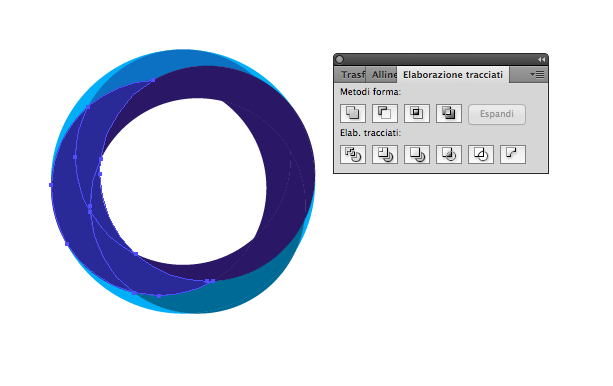This screenshot has width=613, height=386.
Task: Apply the Crop pathfinder
Action: [x=449, y=154]
